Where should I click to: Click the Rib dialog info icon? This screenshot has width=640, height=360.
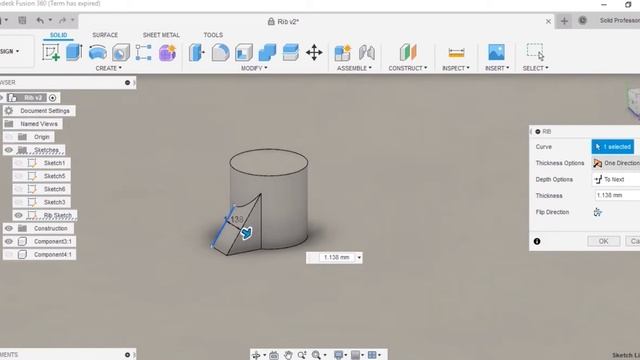[x=537, y=241]
